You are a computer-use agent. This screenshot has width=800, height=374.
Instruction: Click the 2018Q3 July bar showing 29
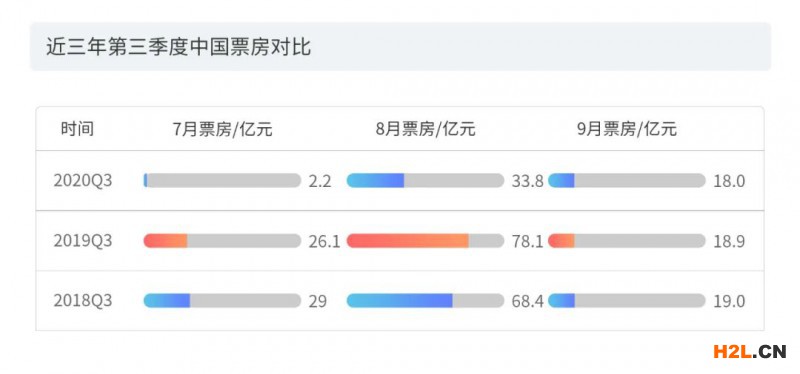(222, 301)
